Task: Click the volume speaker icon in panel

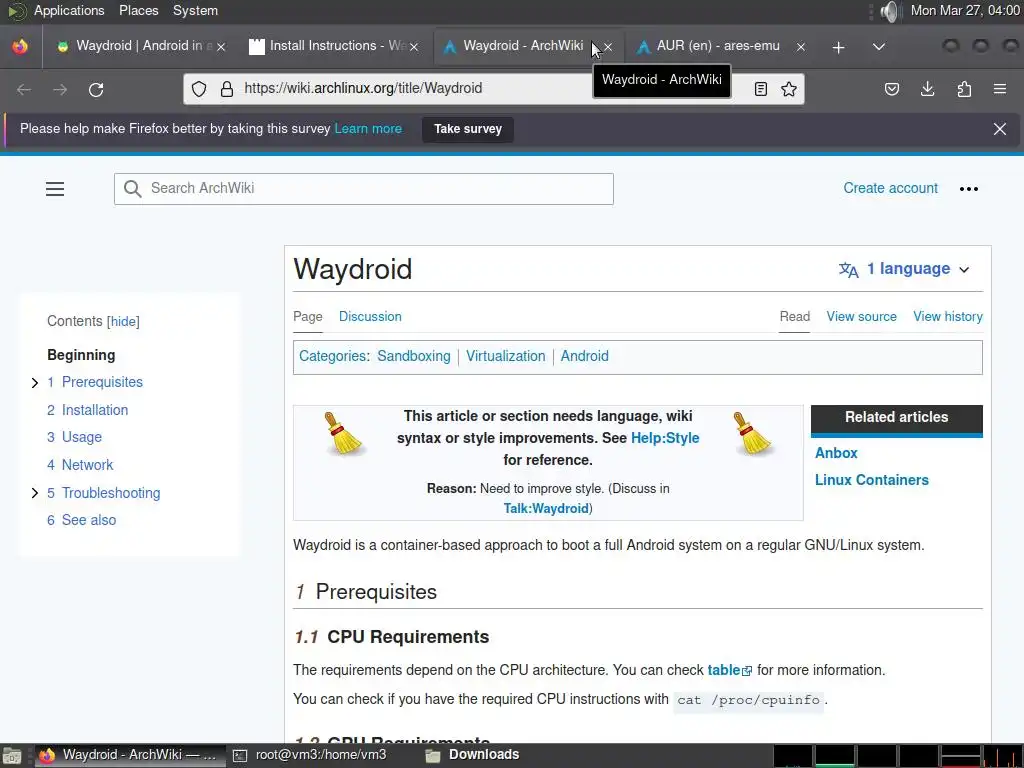Action: (889, 11)
